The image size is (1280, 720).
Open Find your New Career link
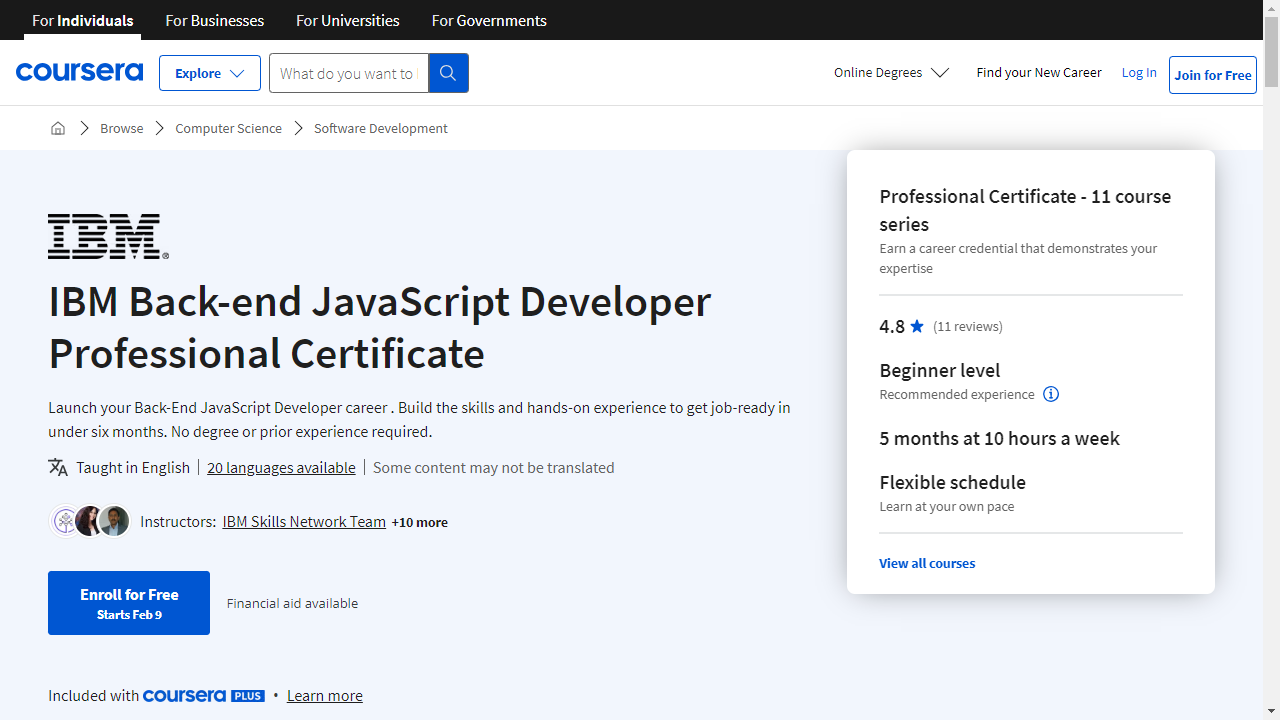pyautogui.click(x=1039, y=73)
